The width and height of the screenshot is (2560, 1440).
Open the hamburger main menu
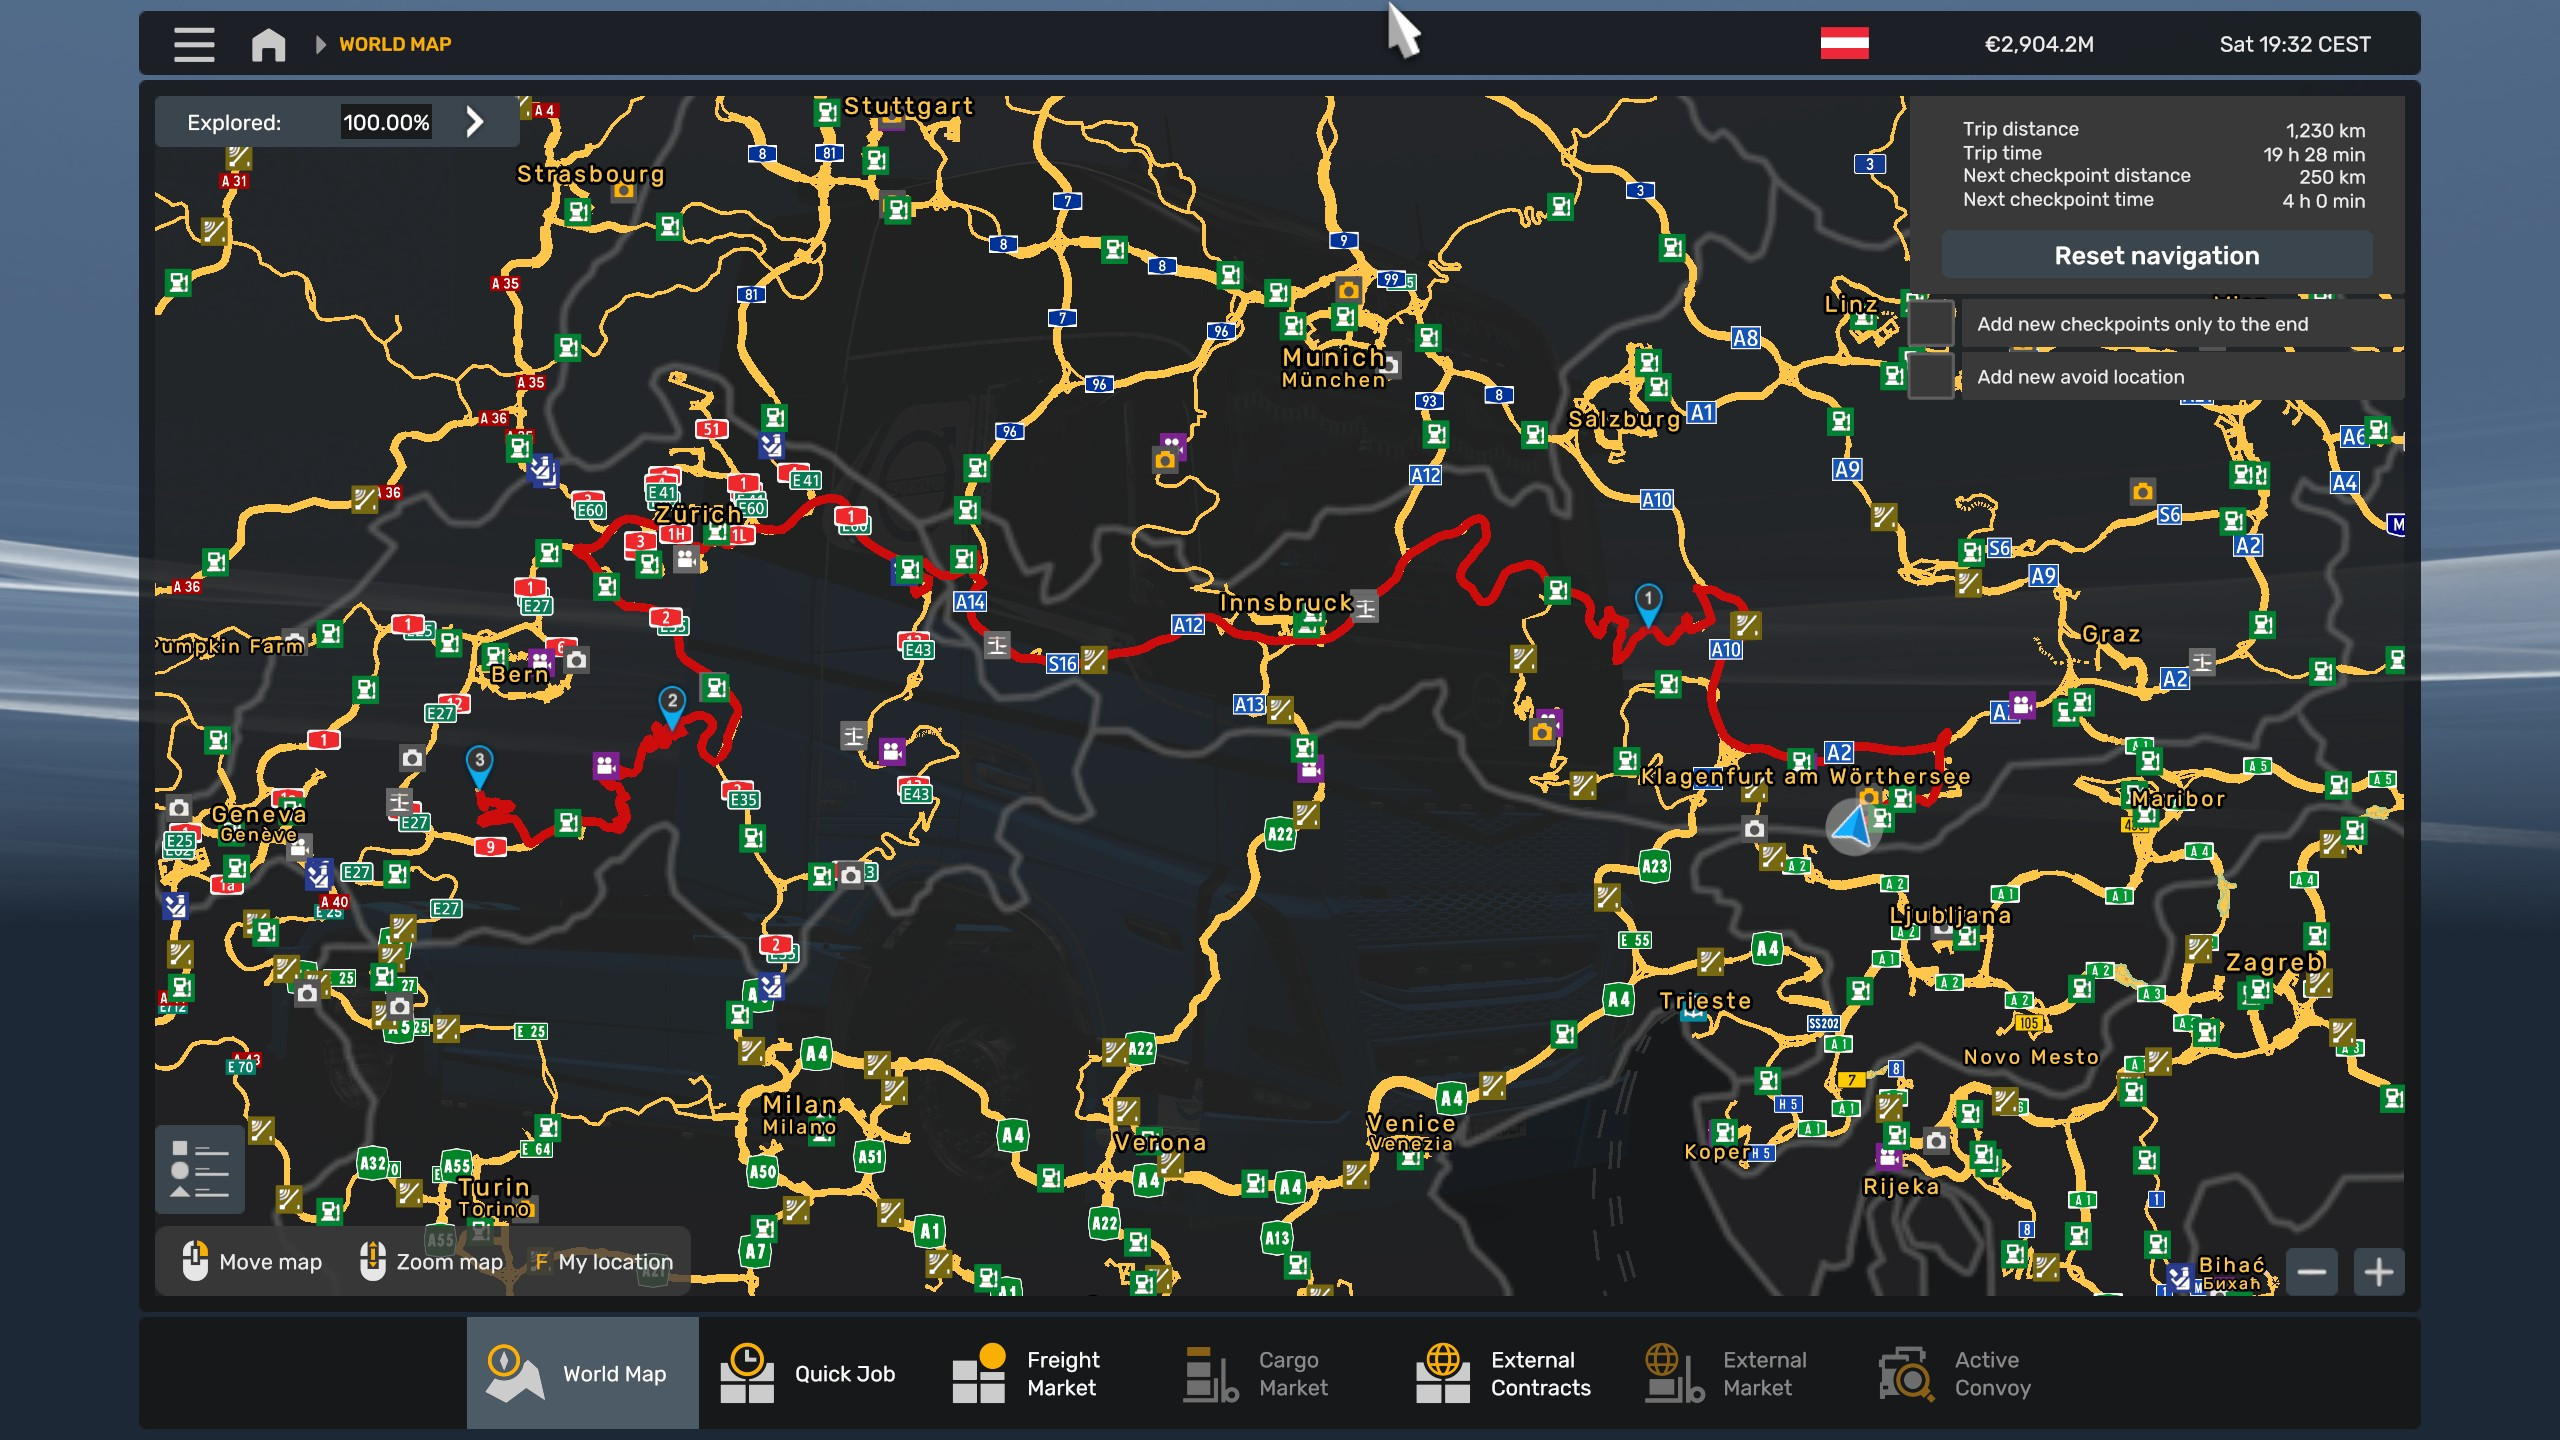(x=194, y=44)
